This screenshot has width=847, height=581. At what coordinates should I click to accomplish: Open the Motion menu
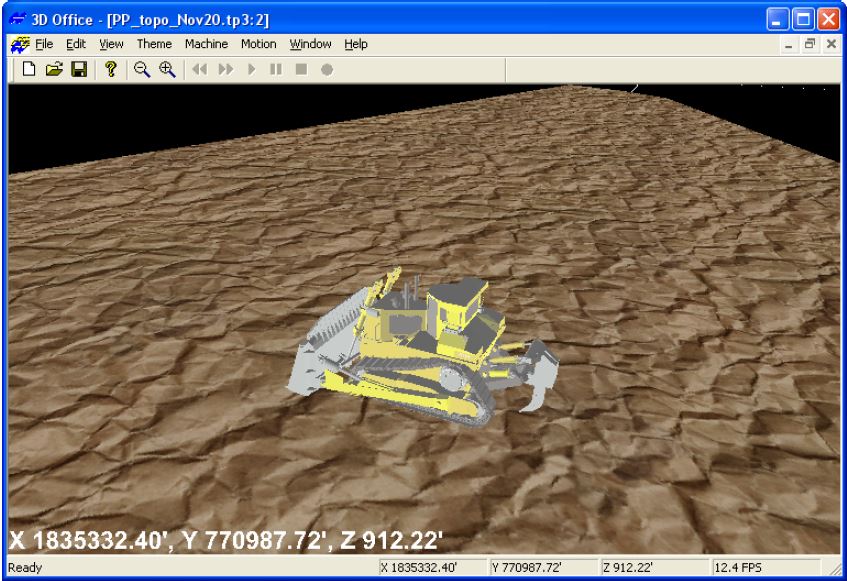[x=258, y=44]
